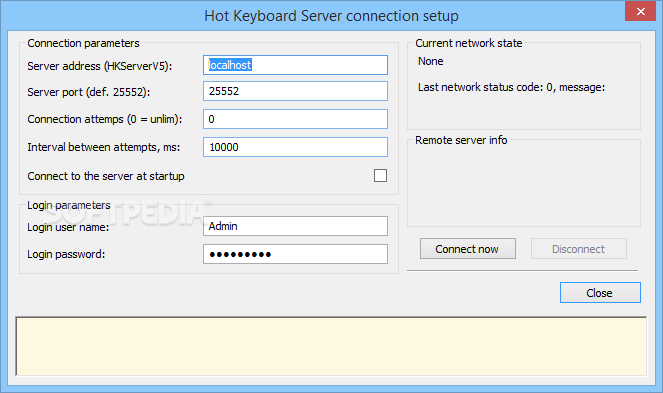
Task: Click the 'Server address (HKServerV5):' label
Action: (100, 66)
